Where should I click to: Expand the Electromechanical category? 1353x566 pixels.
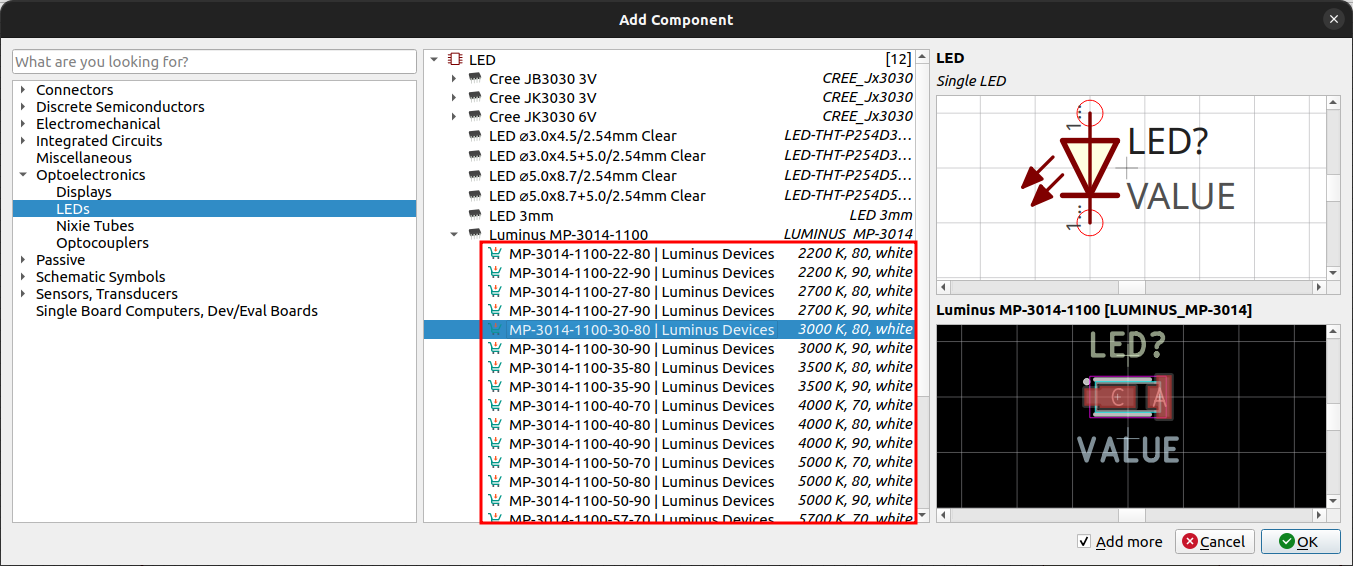[x=23, y=124]
